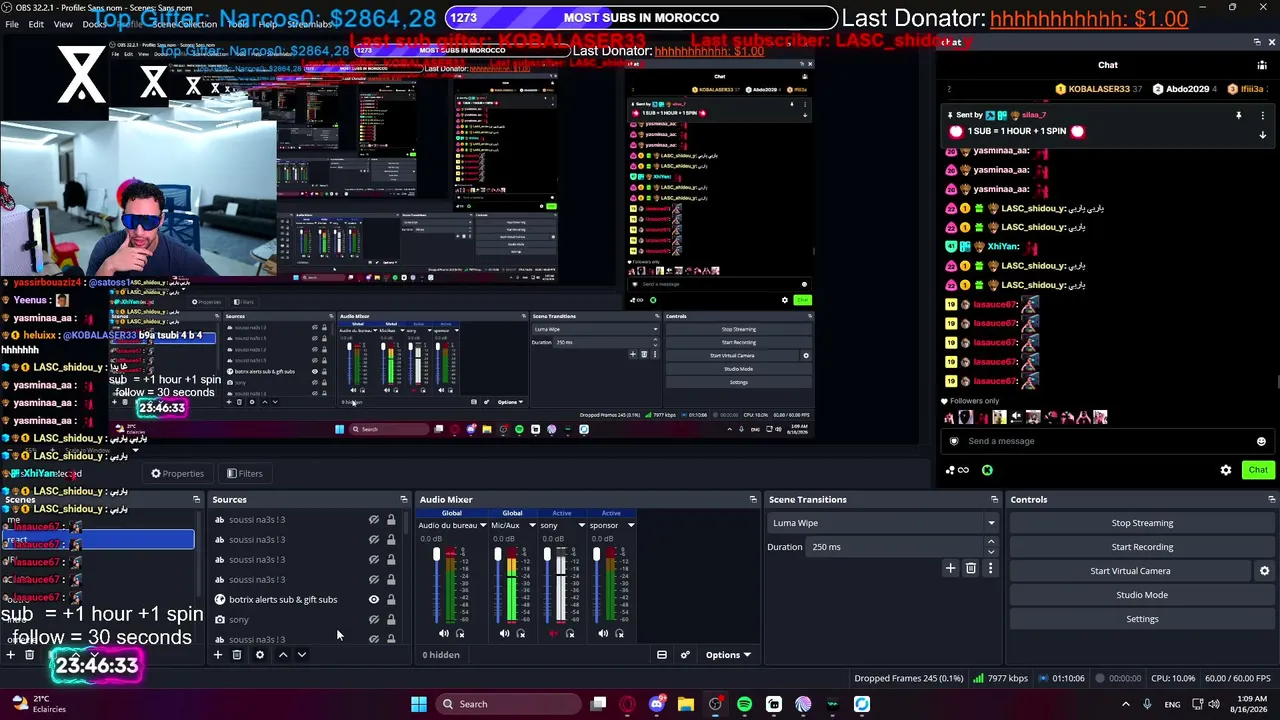Open the Luma Wipe transition dropdown
The height and width of the screenshot is (720, 1280).
[883, 523]
